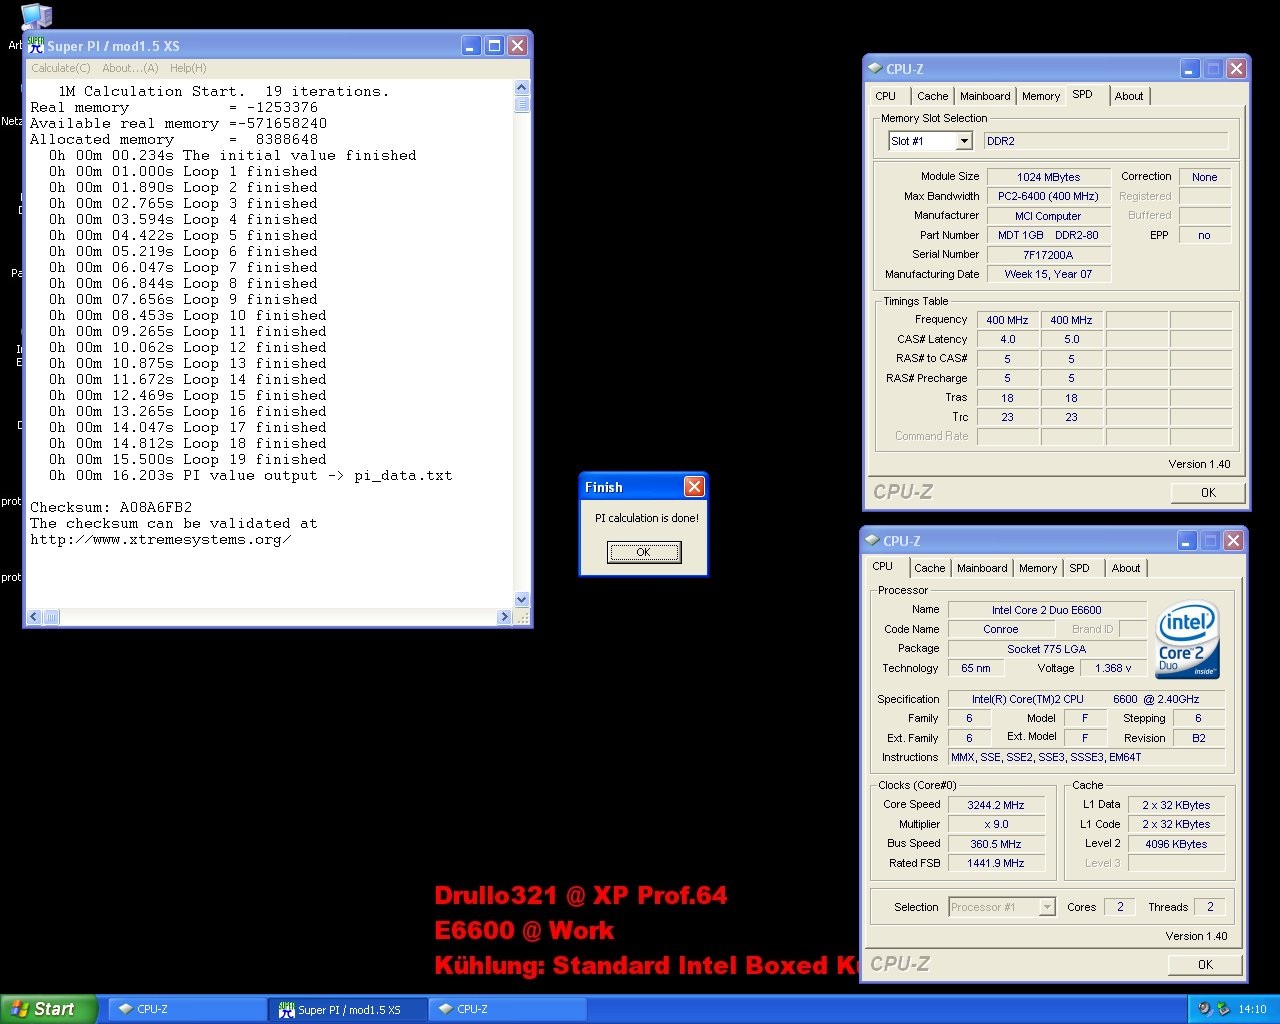The image size is (1280, 1024).
Task: Click the Part Number MDT 1GB DDR2-80 field
Action: [x=1048, y=235]
